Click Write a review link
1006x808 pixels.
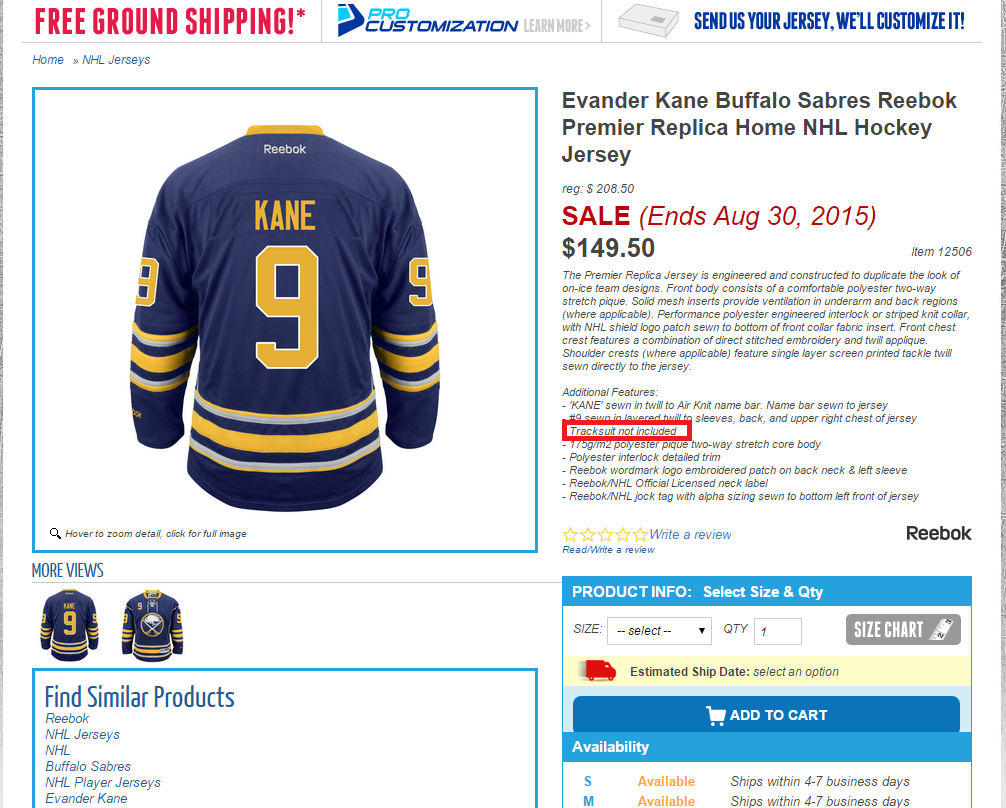690,534
